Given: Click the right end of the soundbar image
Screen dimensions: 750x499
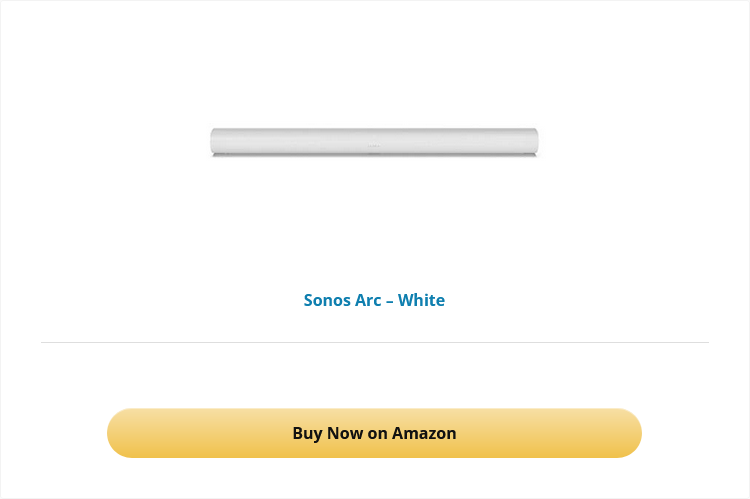Looking at the screenshot, I should (x=533, y=141).
